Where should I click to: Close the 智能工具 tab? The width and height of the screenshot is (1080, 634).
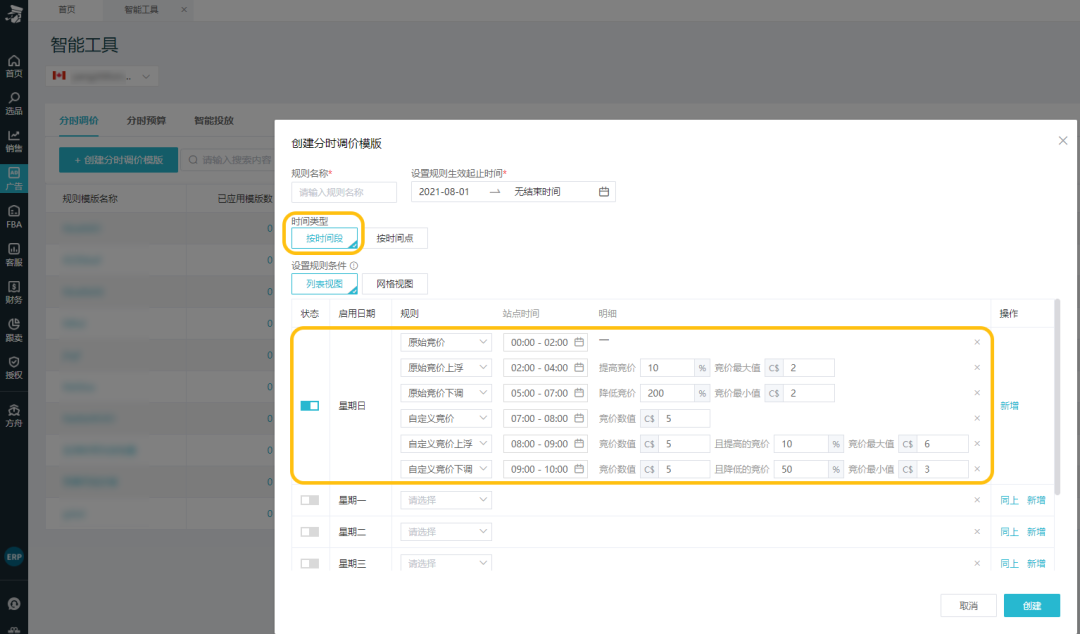(x=184, y=10)
